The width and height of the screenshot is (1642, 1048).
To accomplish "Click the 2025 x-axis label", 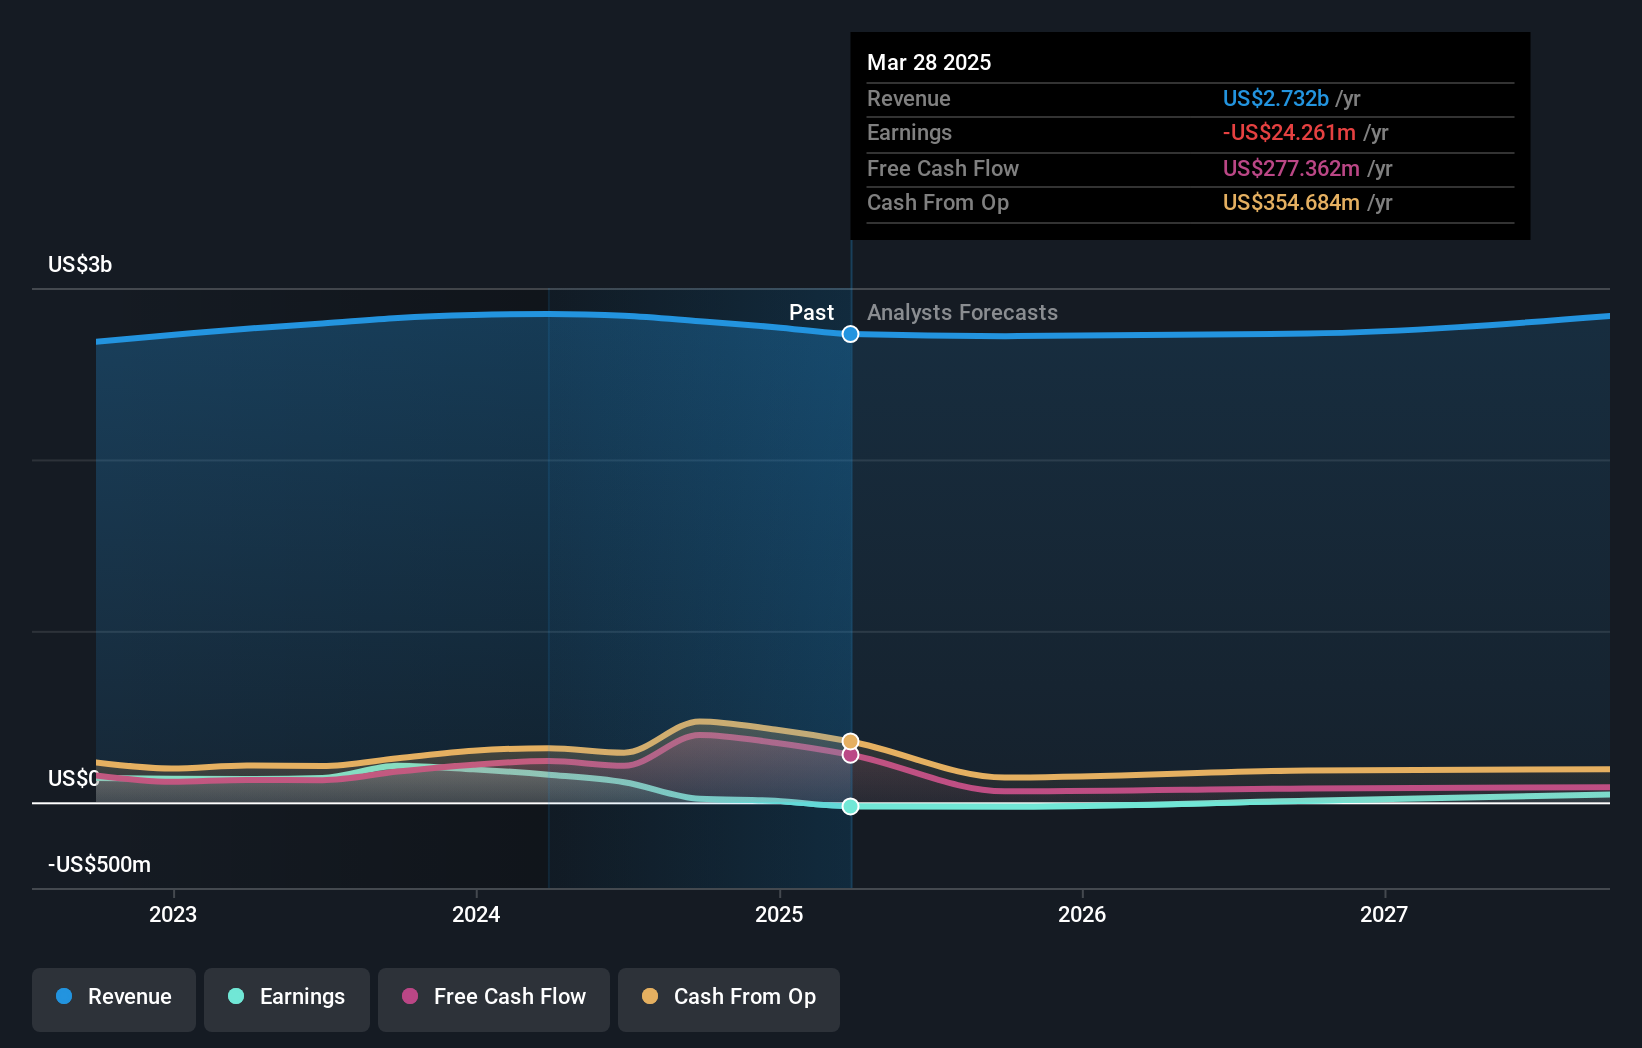I will (x=779, y=914).
